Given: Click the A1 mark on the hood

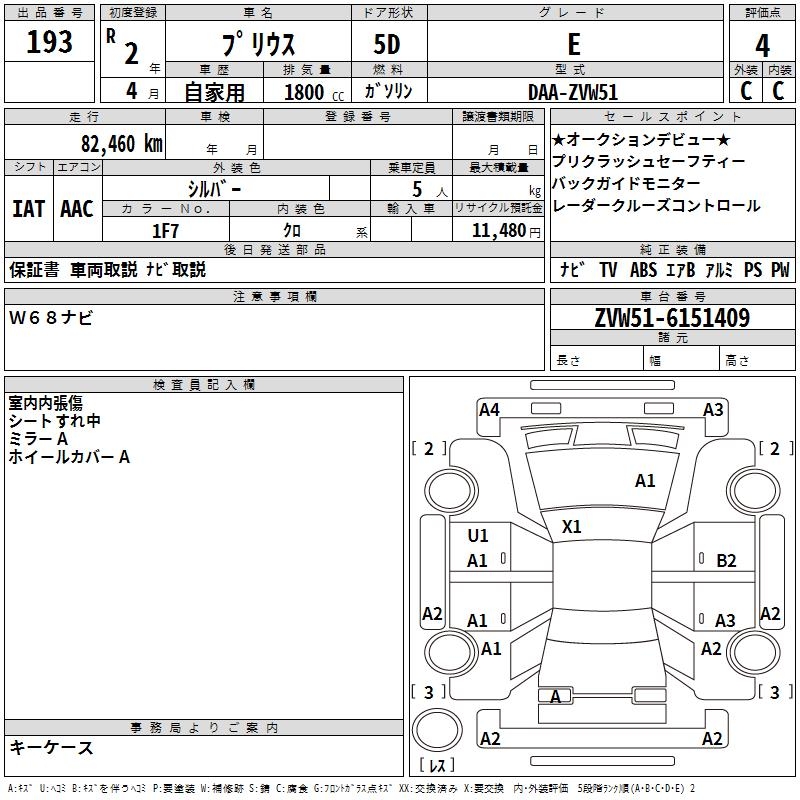Looking at the screenshot, I should 645,481.
